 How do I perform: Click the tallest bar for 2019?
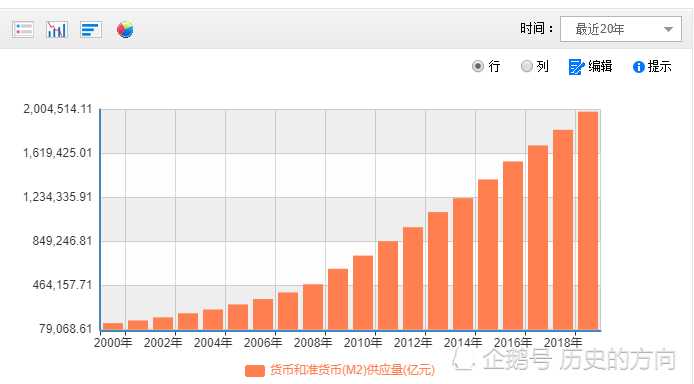click(588, 221)
